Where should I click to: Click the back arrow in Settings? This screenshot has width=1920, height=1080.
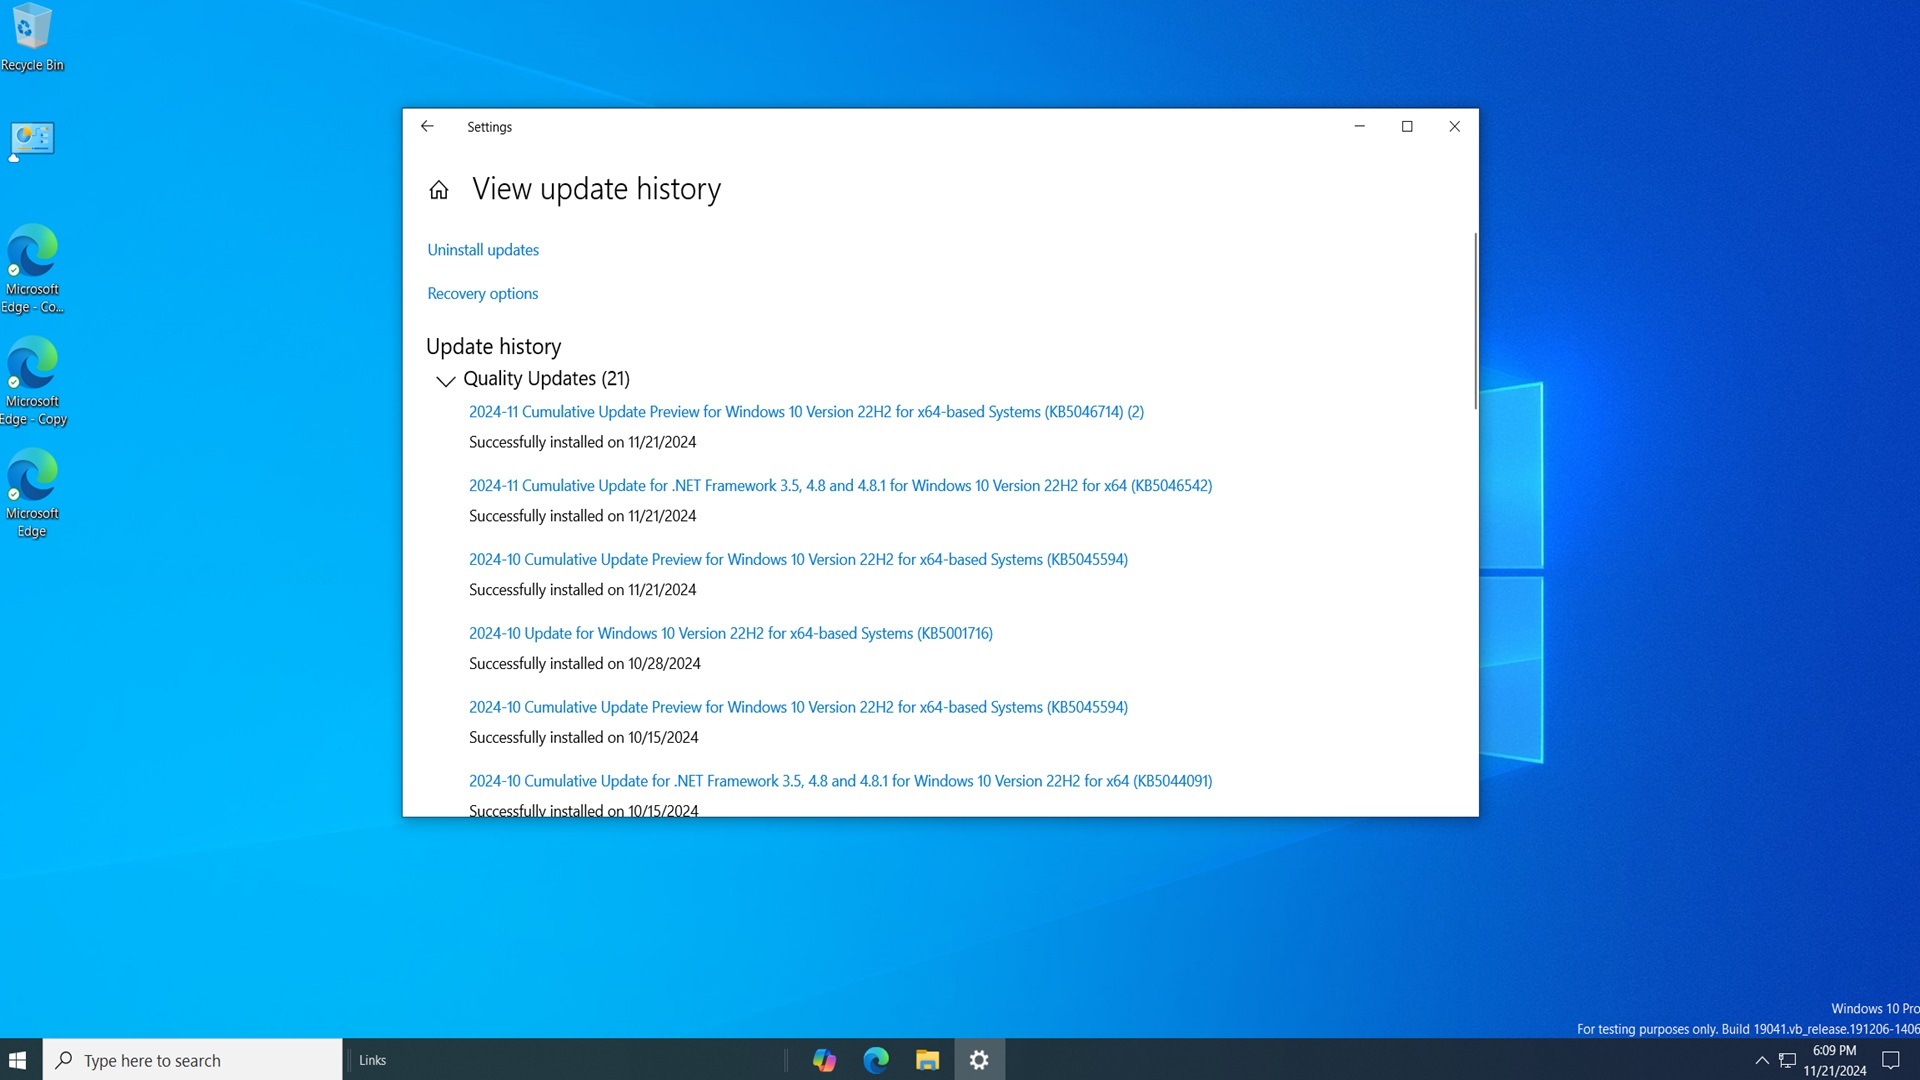(428, 126)
